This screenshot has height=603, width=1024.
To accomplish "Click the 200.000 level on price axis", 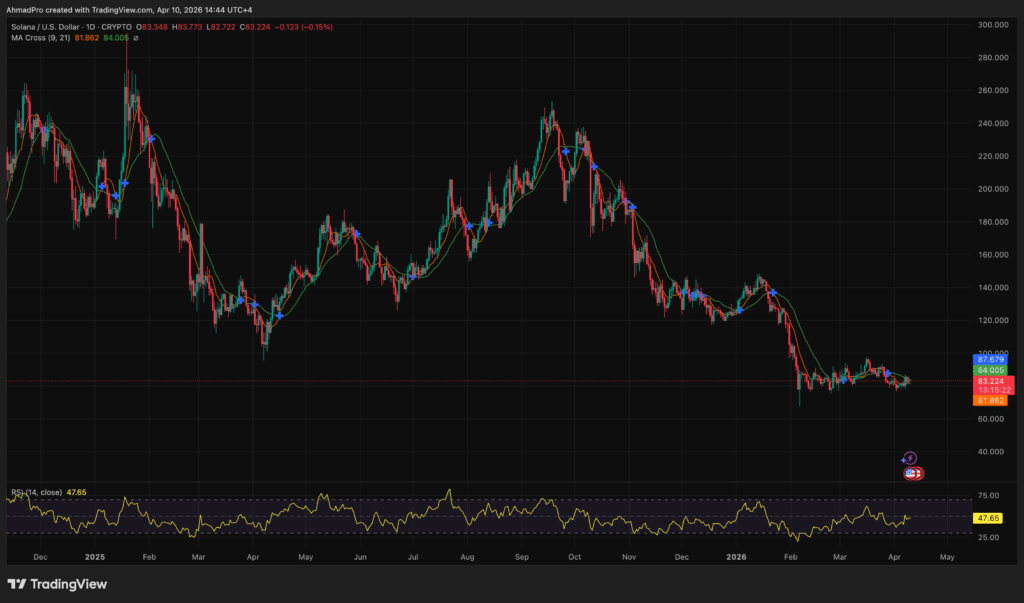I will 993,189.
